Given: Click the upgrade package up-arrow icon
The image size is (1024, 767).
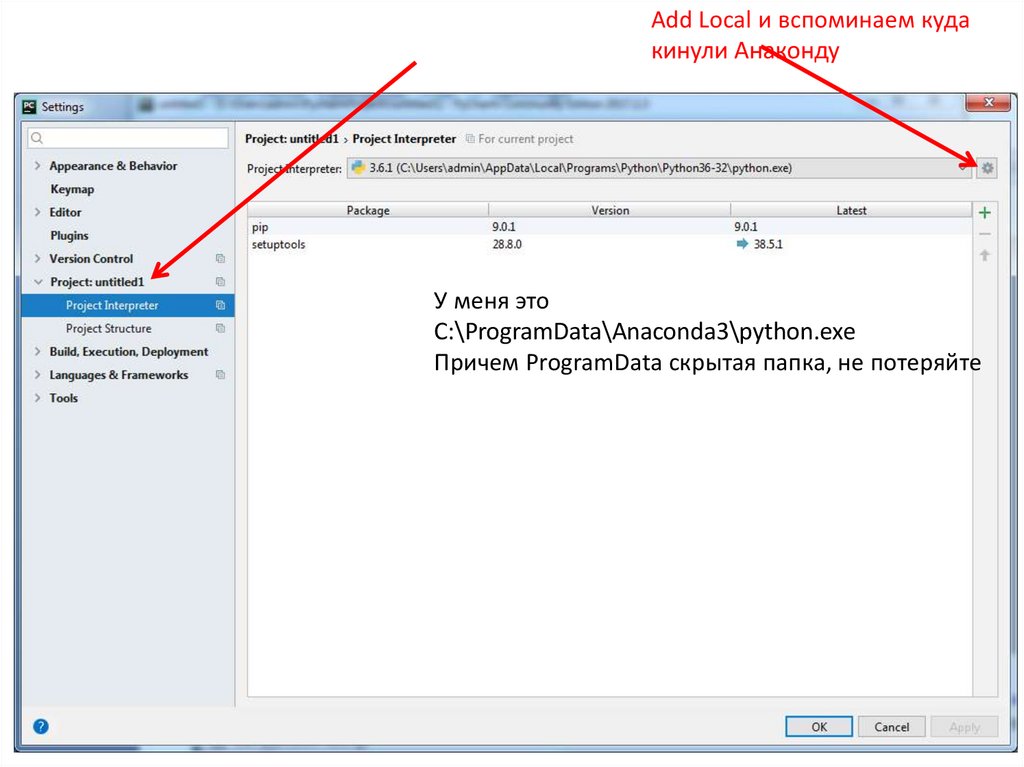Looking at the screenshot, I should coord(984,256).
